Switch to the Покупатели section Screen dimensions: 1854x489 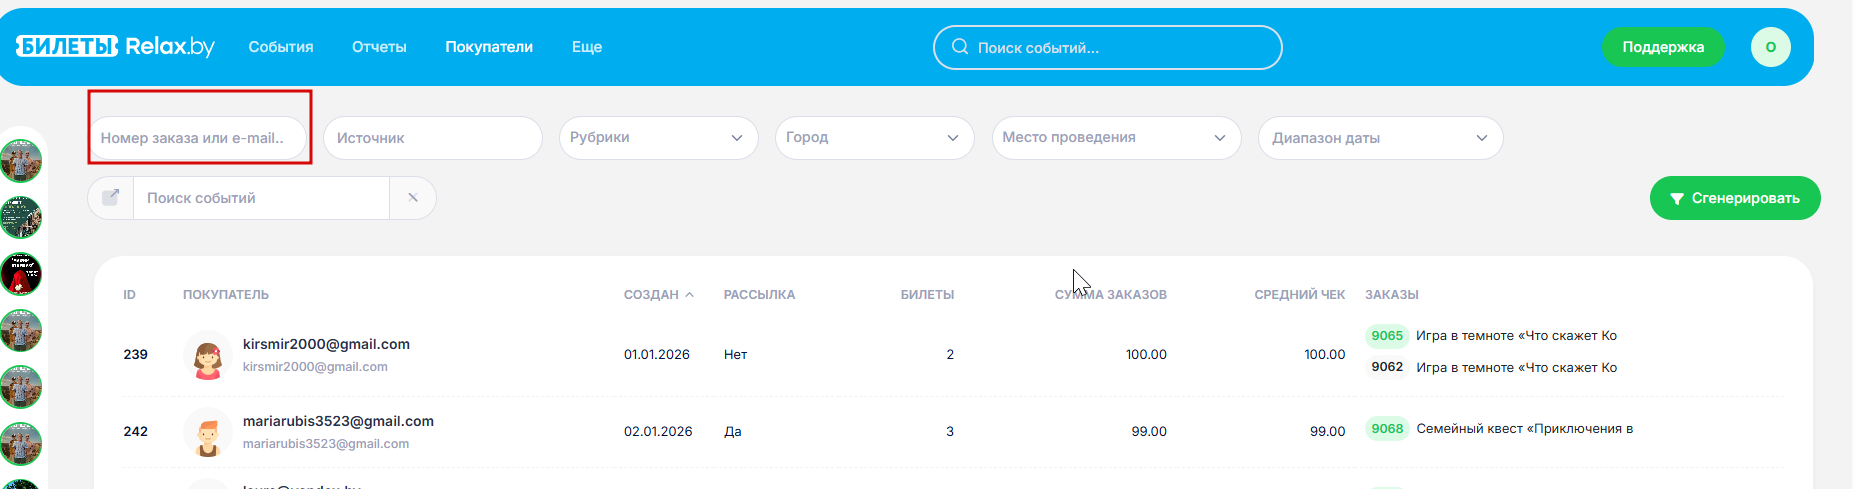[x=489, y=47]
